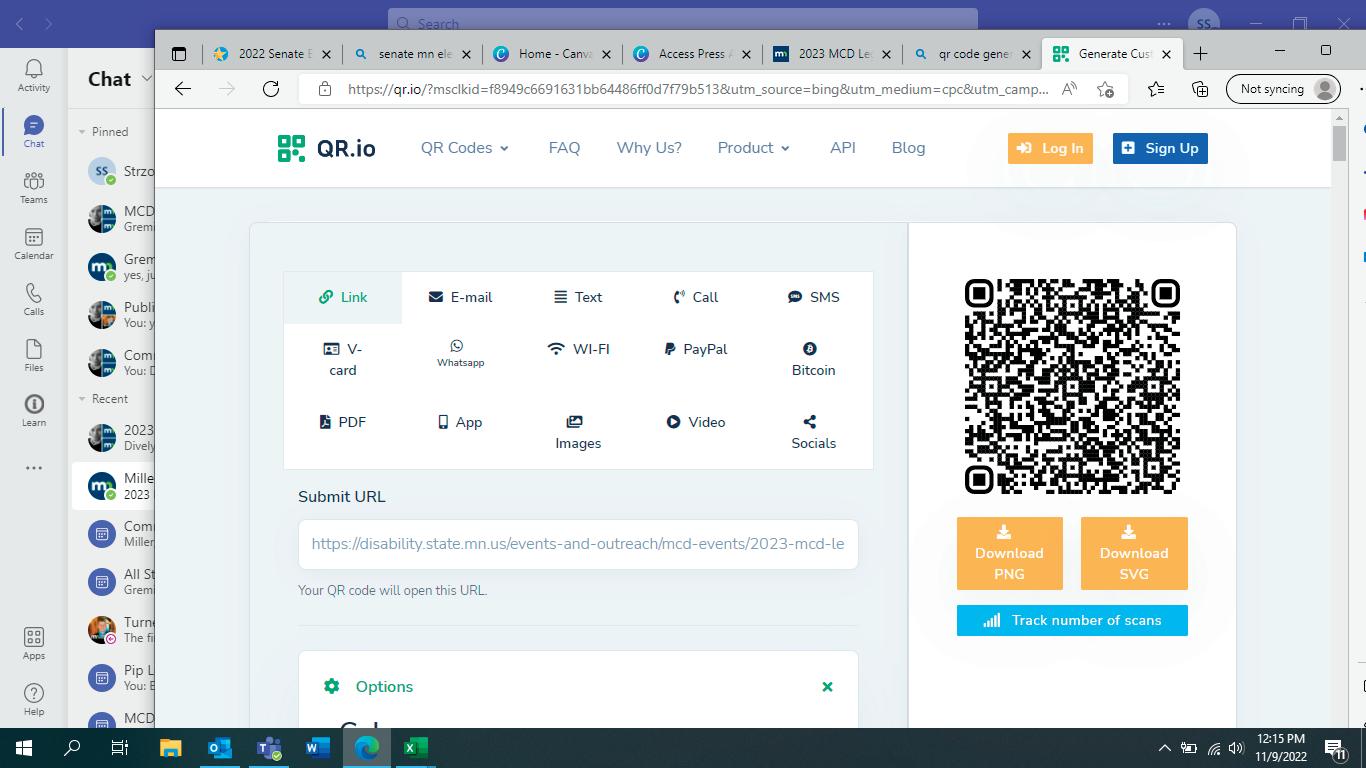The width and height of the screenshot is (1366, 768).
Task: Open Help in the Teams sidebar
Action: [34, 699]
